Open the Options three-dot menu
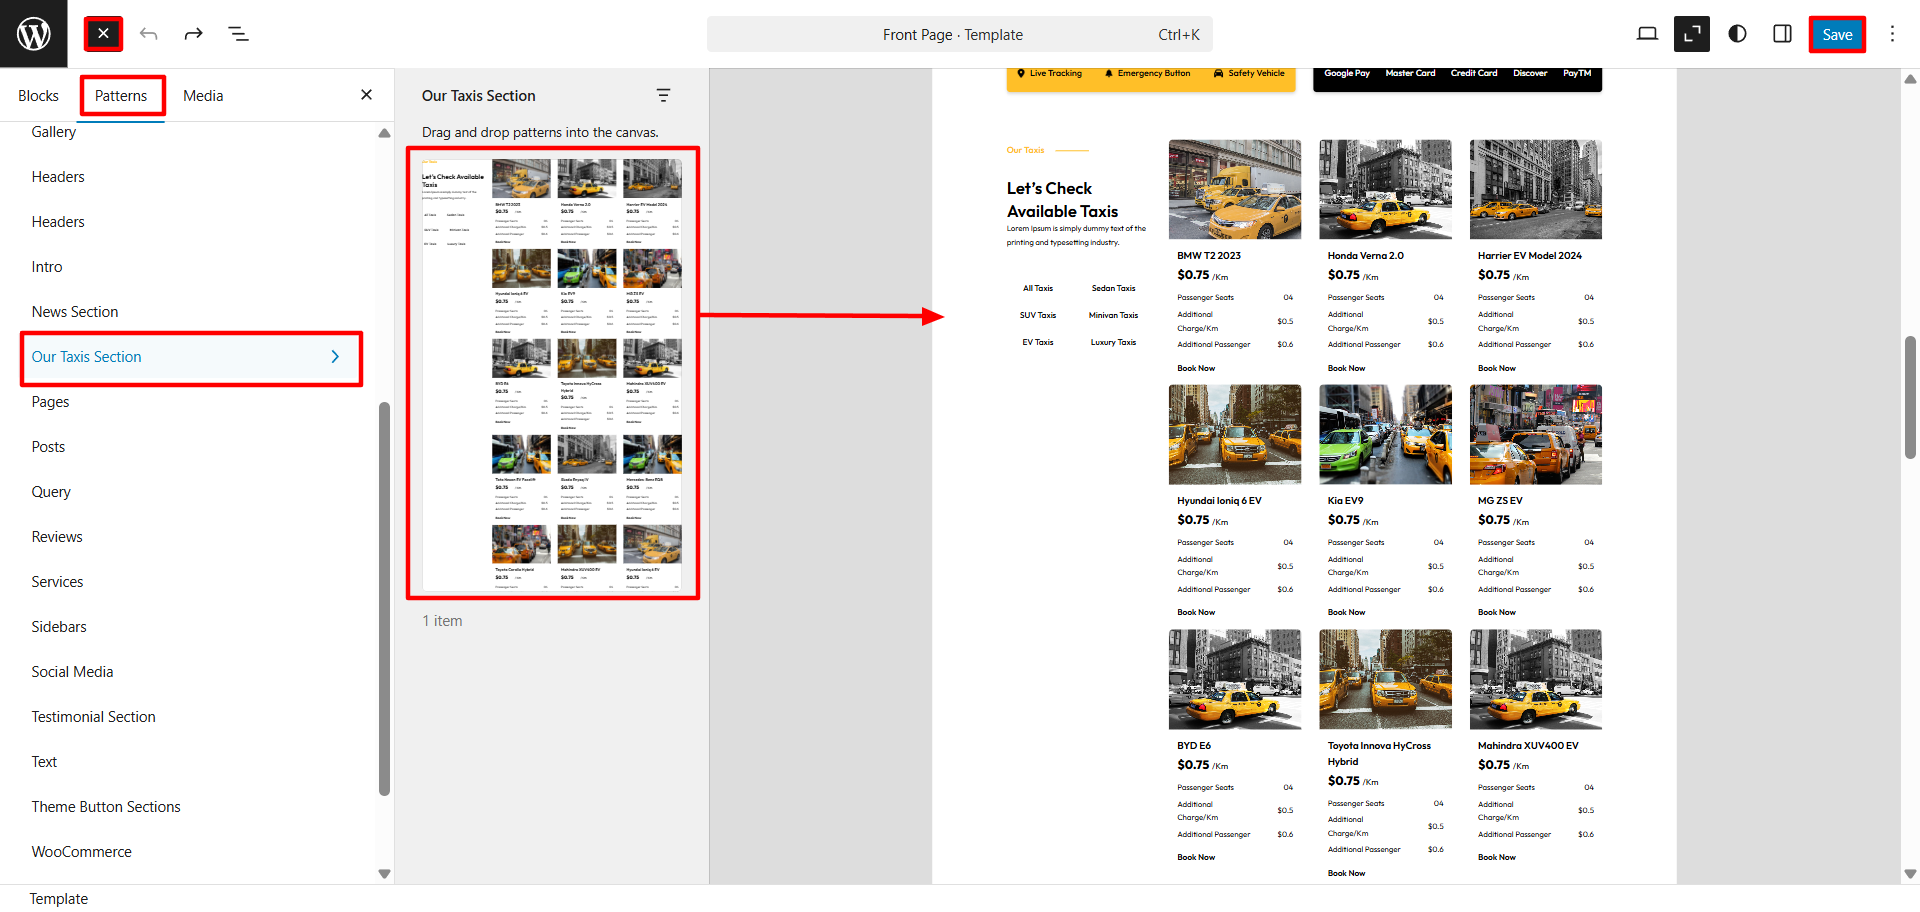This screenshot has height=912, width=1920. 1892,34
